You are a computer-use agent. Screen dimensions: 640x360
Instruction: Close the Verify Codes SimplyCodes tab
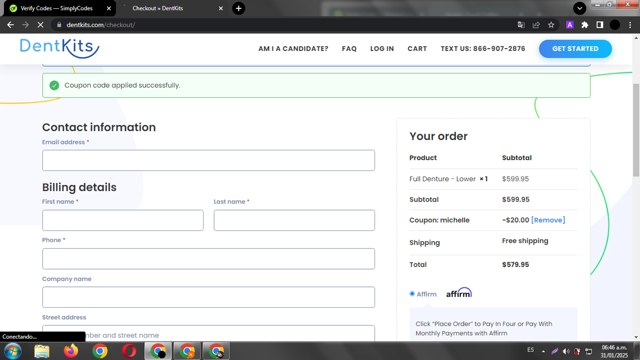(109, 8)
